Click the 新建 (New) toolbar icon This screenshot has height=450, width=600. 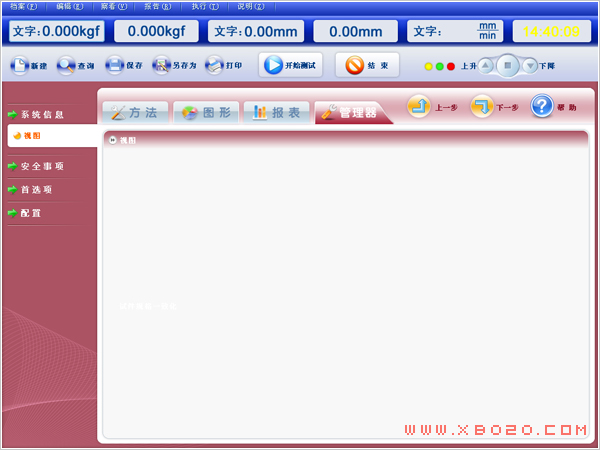pos(19,66)
